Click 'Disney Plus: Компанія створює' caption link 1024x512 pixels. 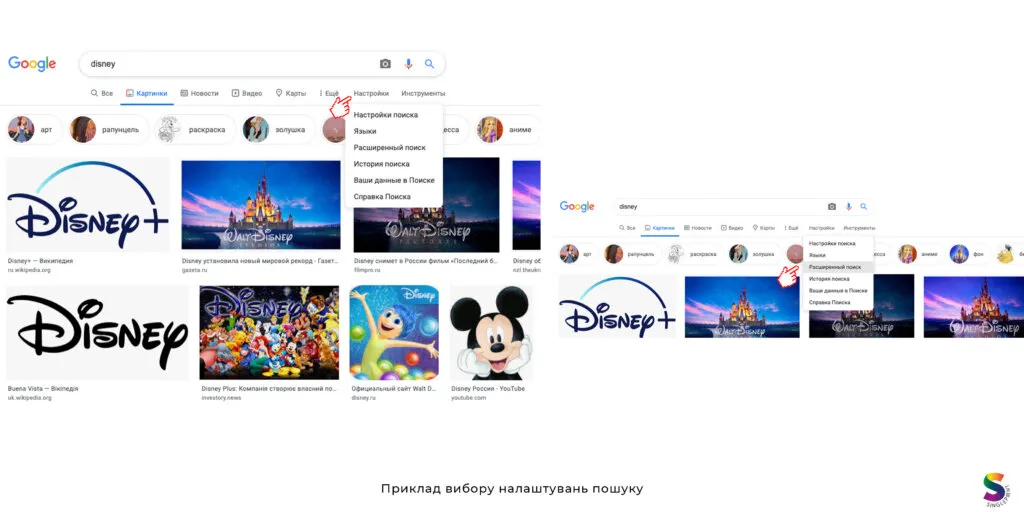tap(269, 389)
